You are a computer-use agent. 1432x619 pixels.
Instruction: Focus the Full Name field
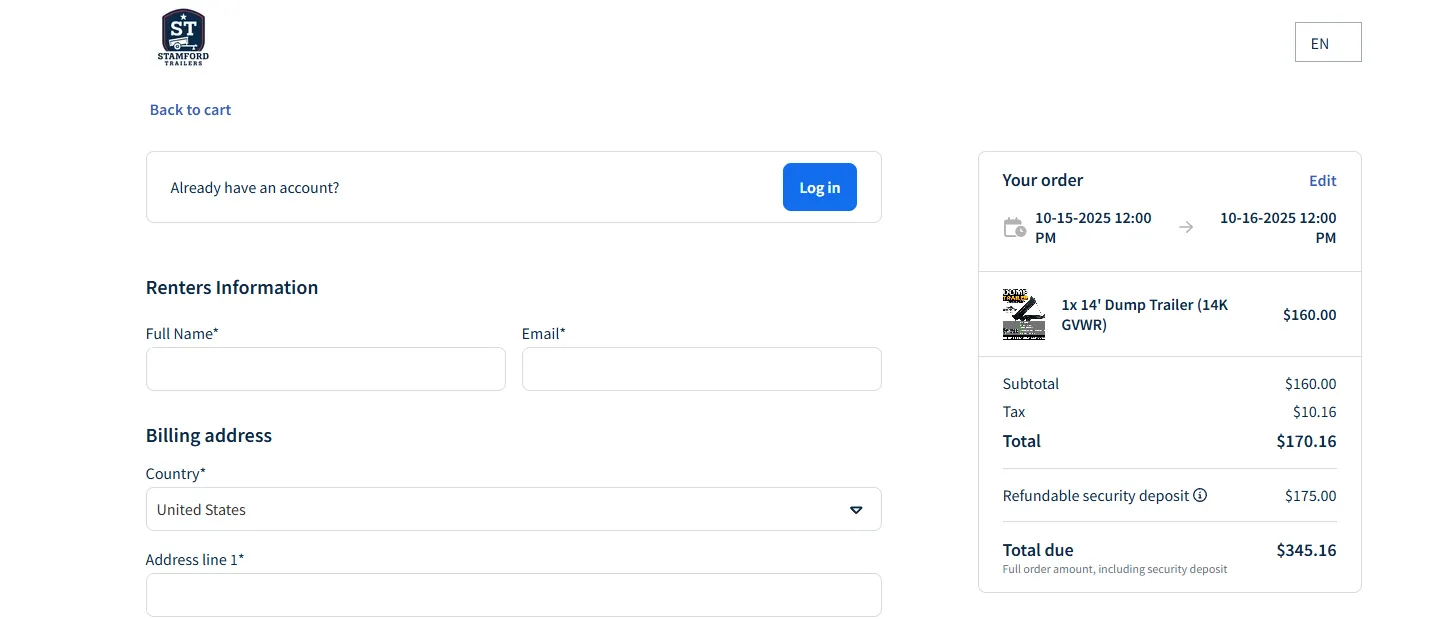pyautogui.click(x=325, y=369)
